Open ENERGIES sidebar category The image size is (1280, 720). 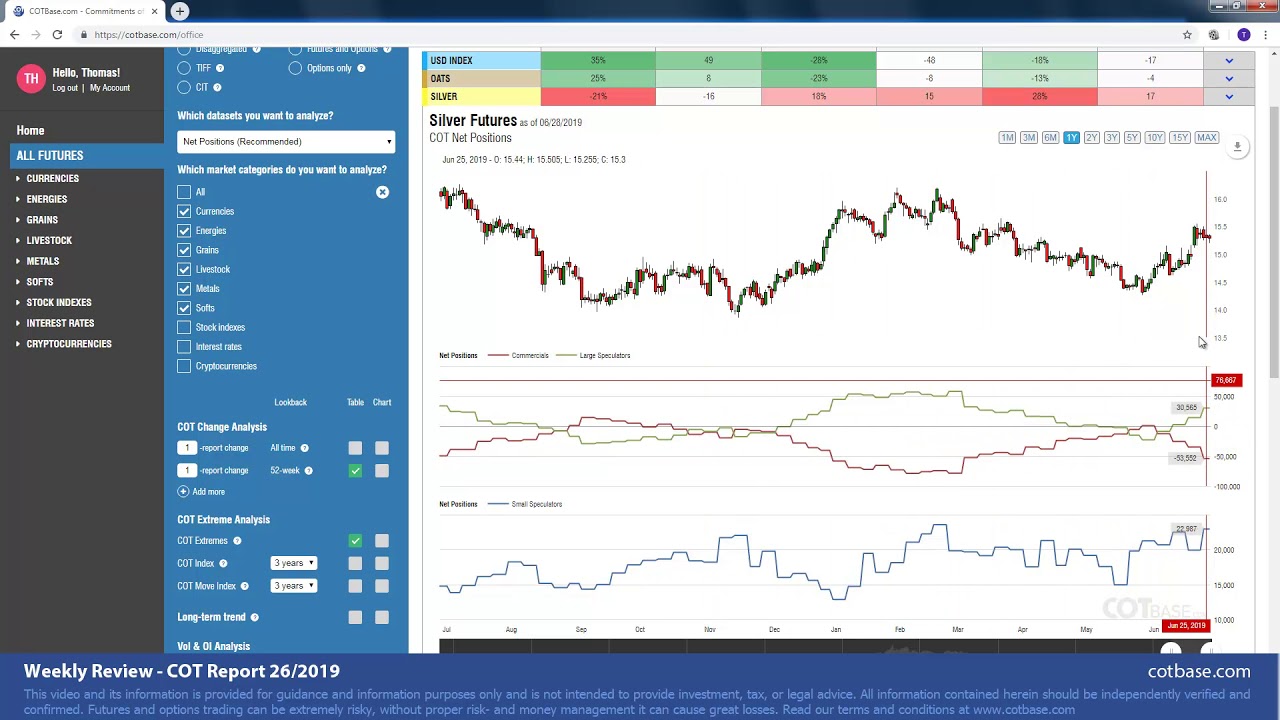tap(47, 199)
